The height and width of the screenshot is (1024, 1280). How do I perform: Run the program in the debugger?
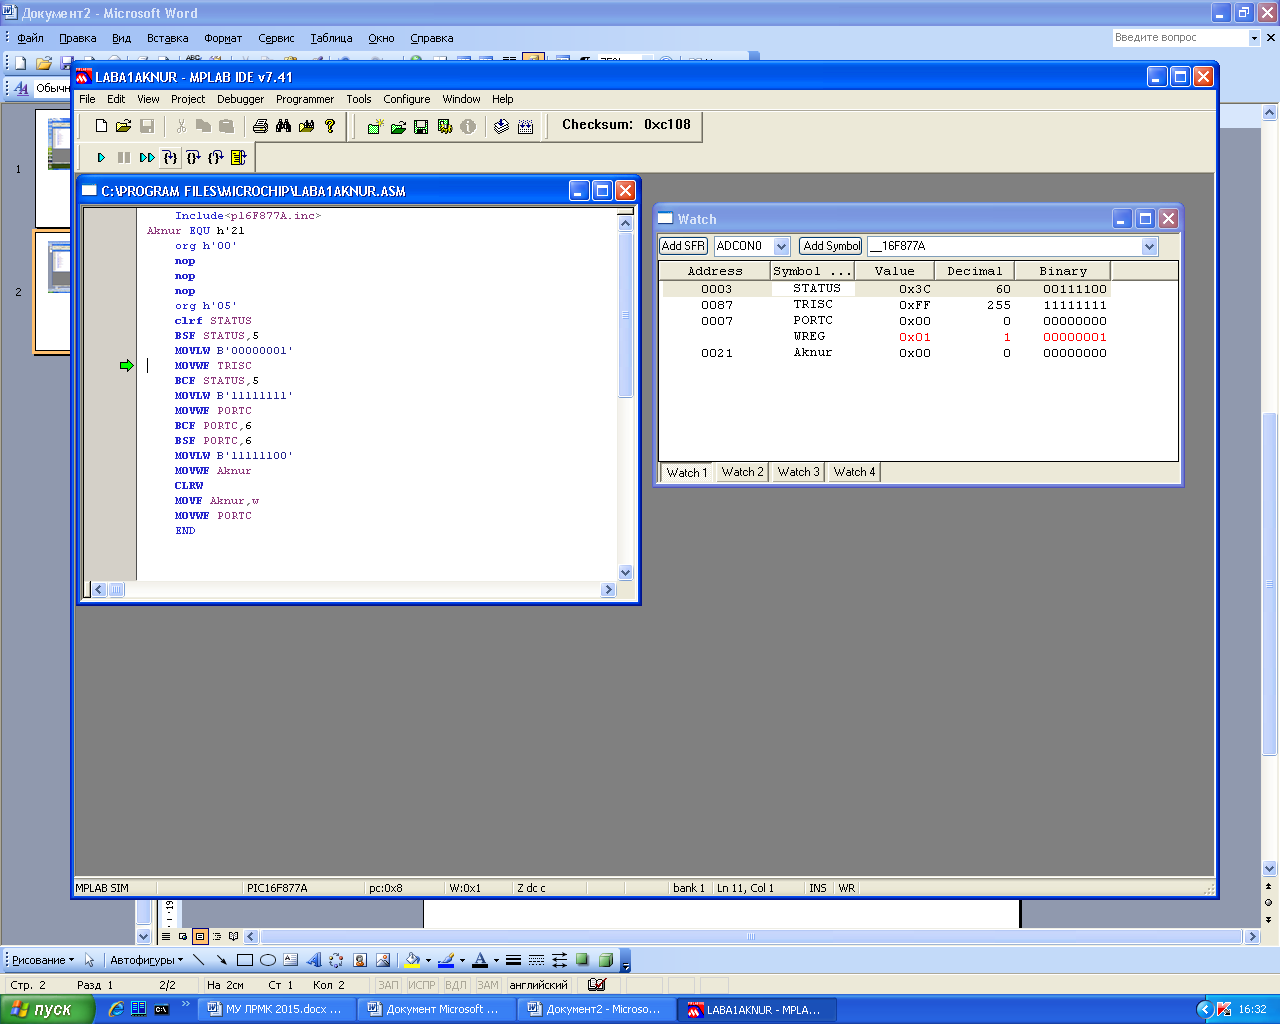[x=101, y=157]
